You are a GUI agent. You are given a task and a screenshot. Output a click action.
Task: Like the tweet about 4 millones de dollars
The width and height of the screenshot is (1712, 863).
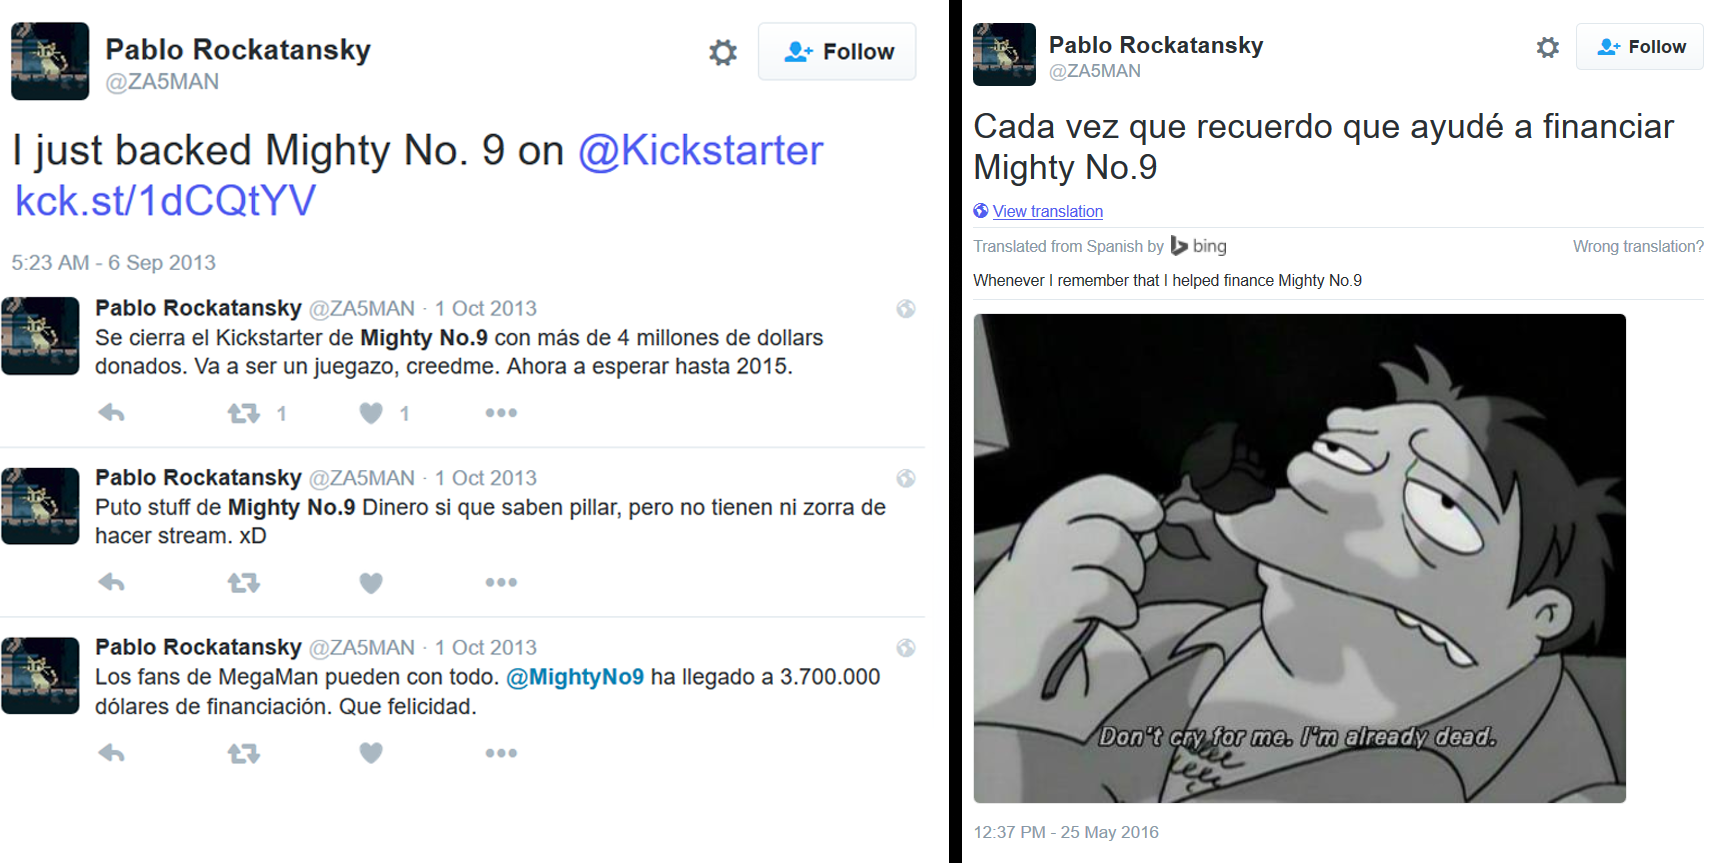371,412
